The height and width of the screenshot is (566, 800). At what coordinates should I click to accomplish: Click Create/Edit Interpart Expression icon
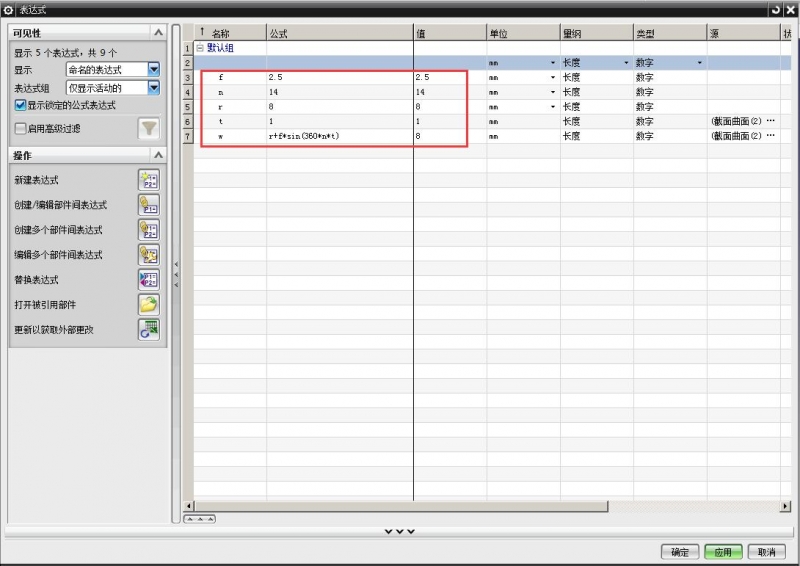149,205
